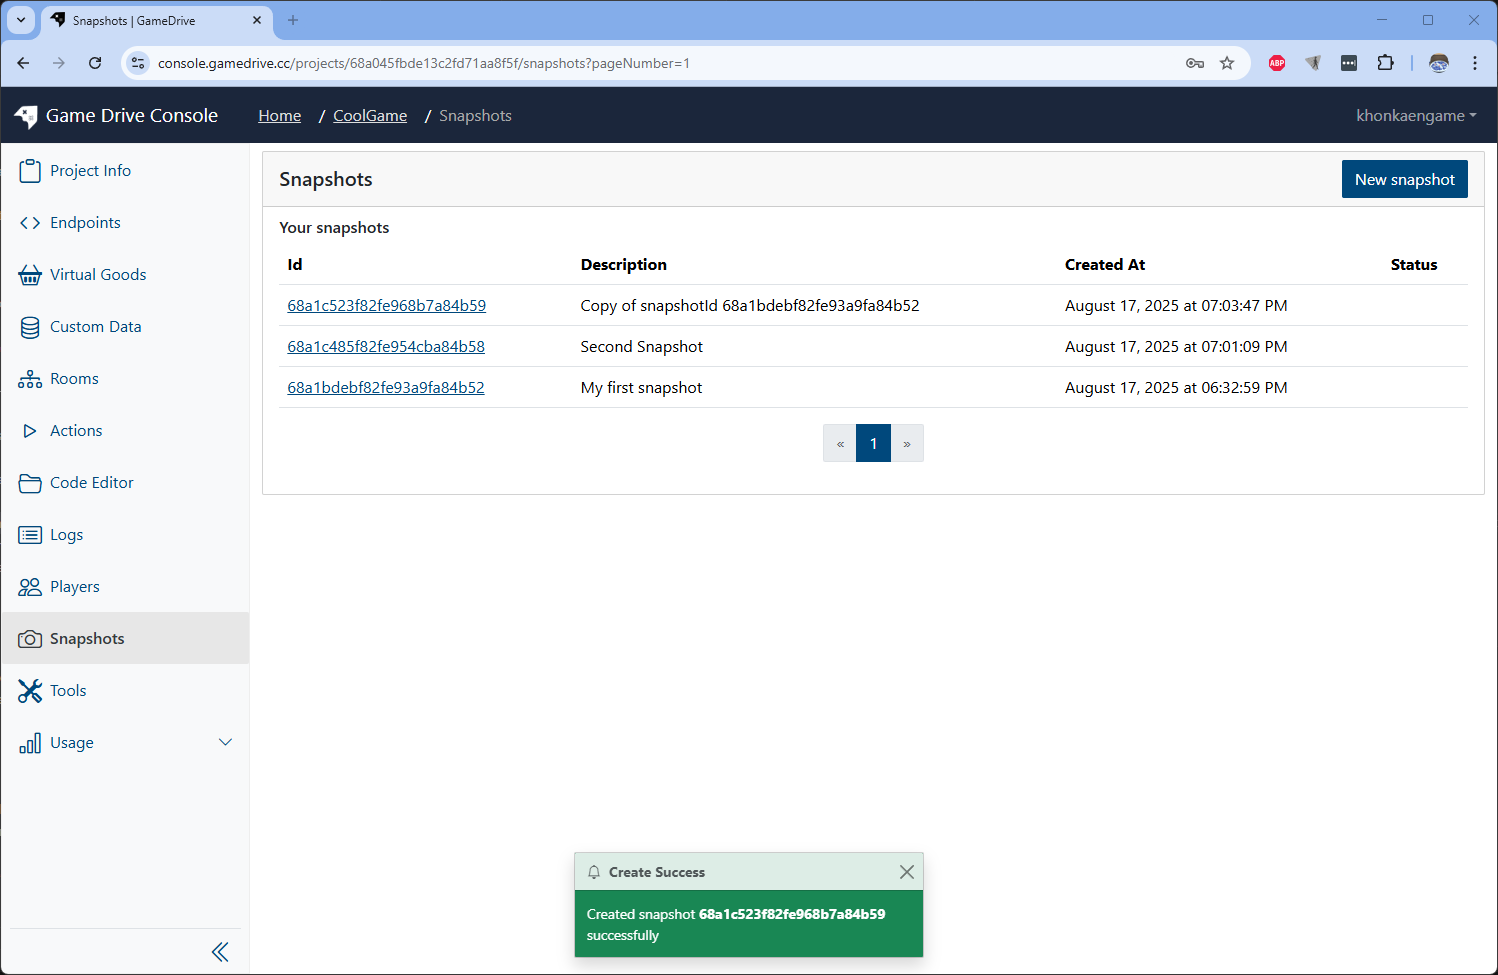Expand the Usage sidebar section
The image size is (1498, 975).
[x=225, y=742]
